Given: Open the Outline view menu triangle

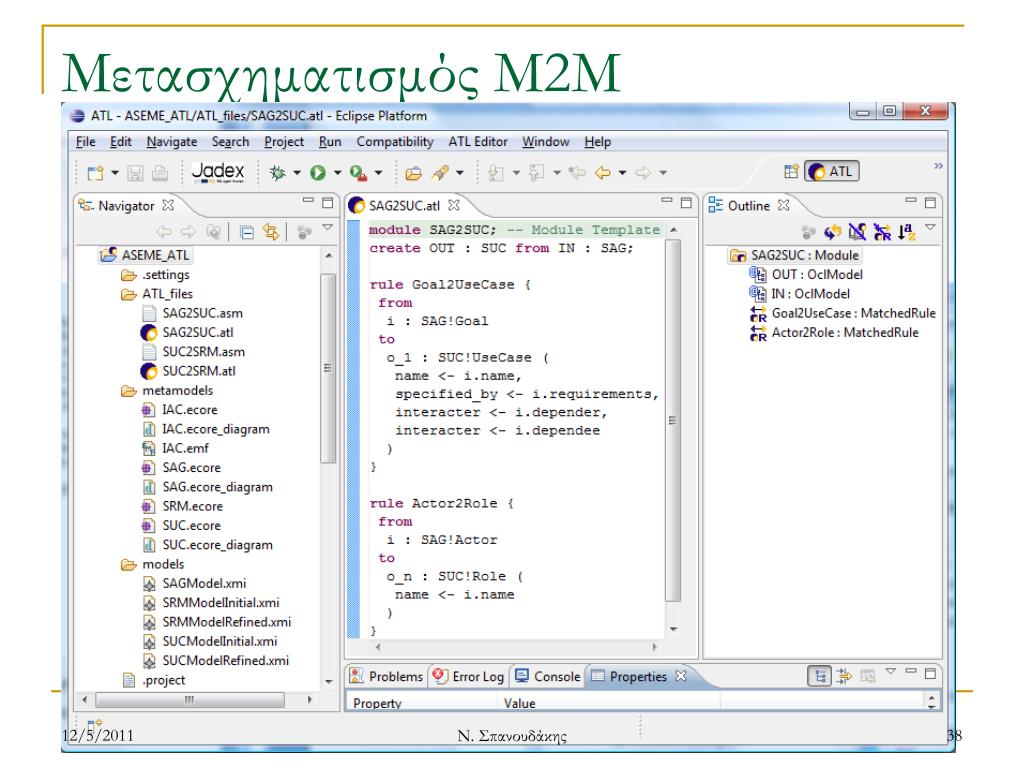Looking at the screenshot, I should 931,228.
